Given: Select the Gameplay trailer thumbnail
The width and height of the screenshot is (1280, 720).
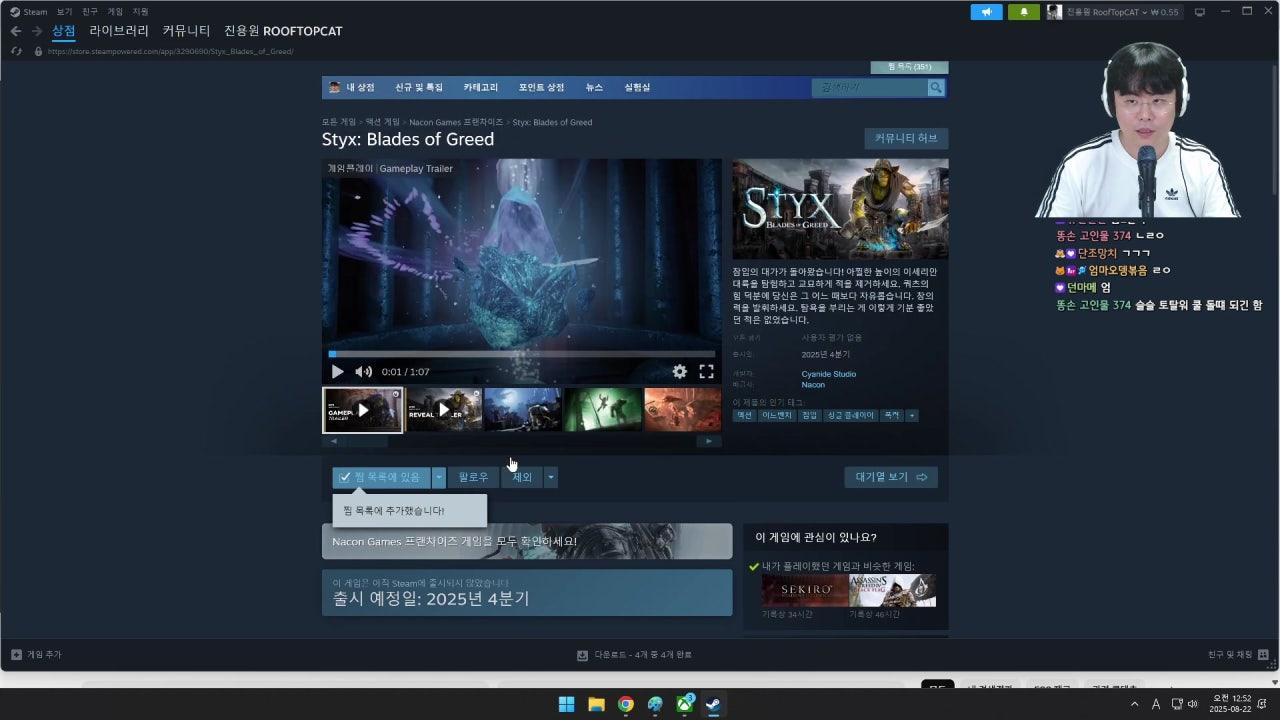Looking at the screenshot, I should [x=362, y=410].
